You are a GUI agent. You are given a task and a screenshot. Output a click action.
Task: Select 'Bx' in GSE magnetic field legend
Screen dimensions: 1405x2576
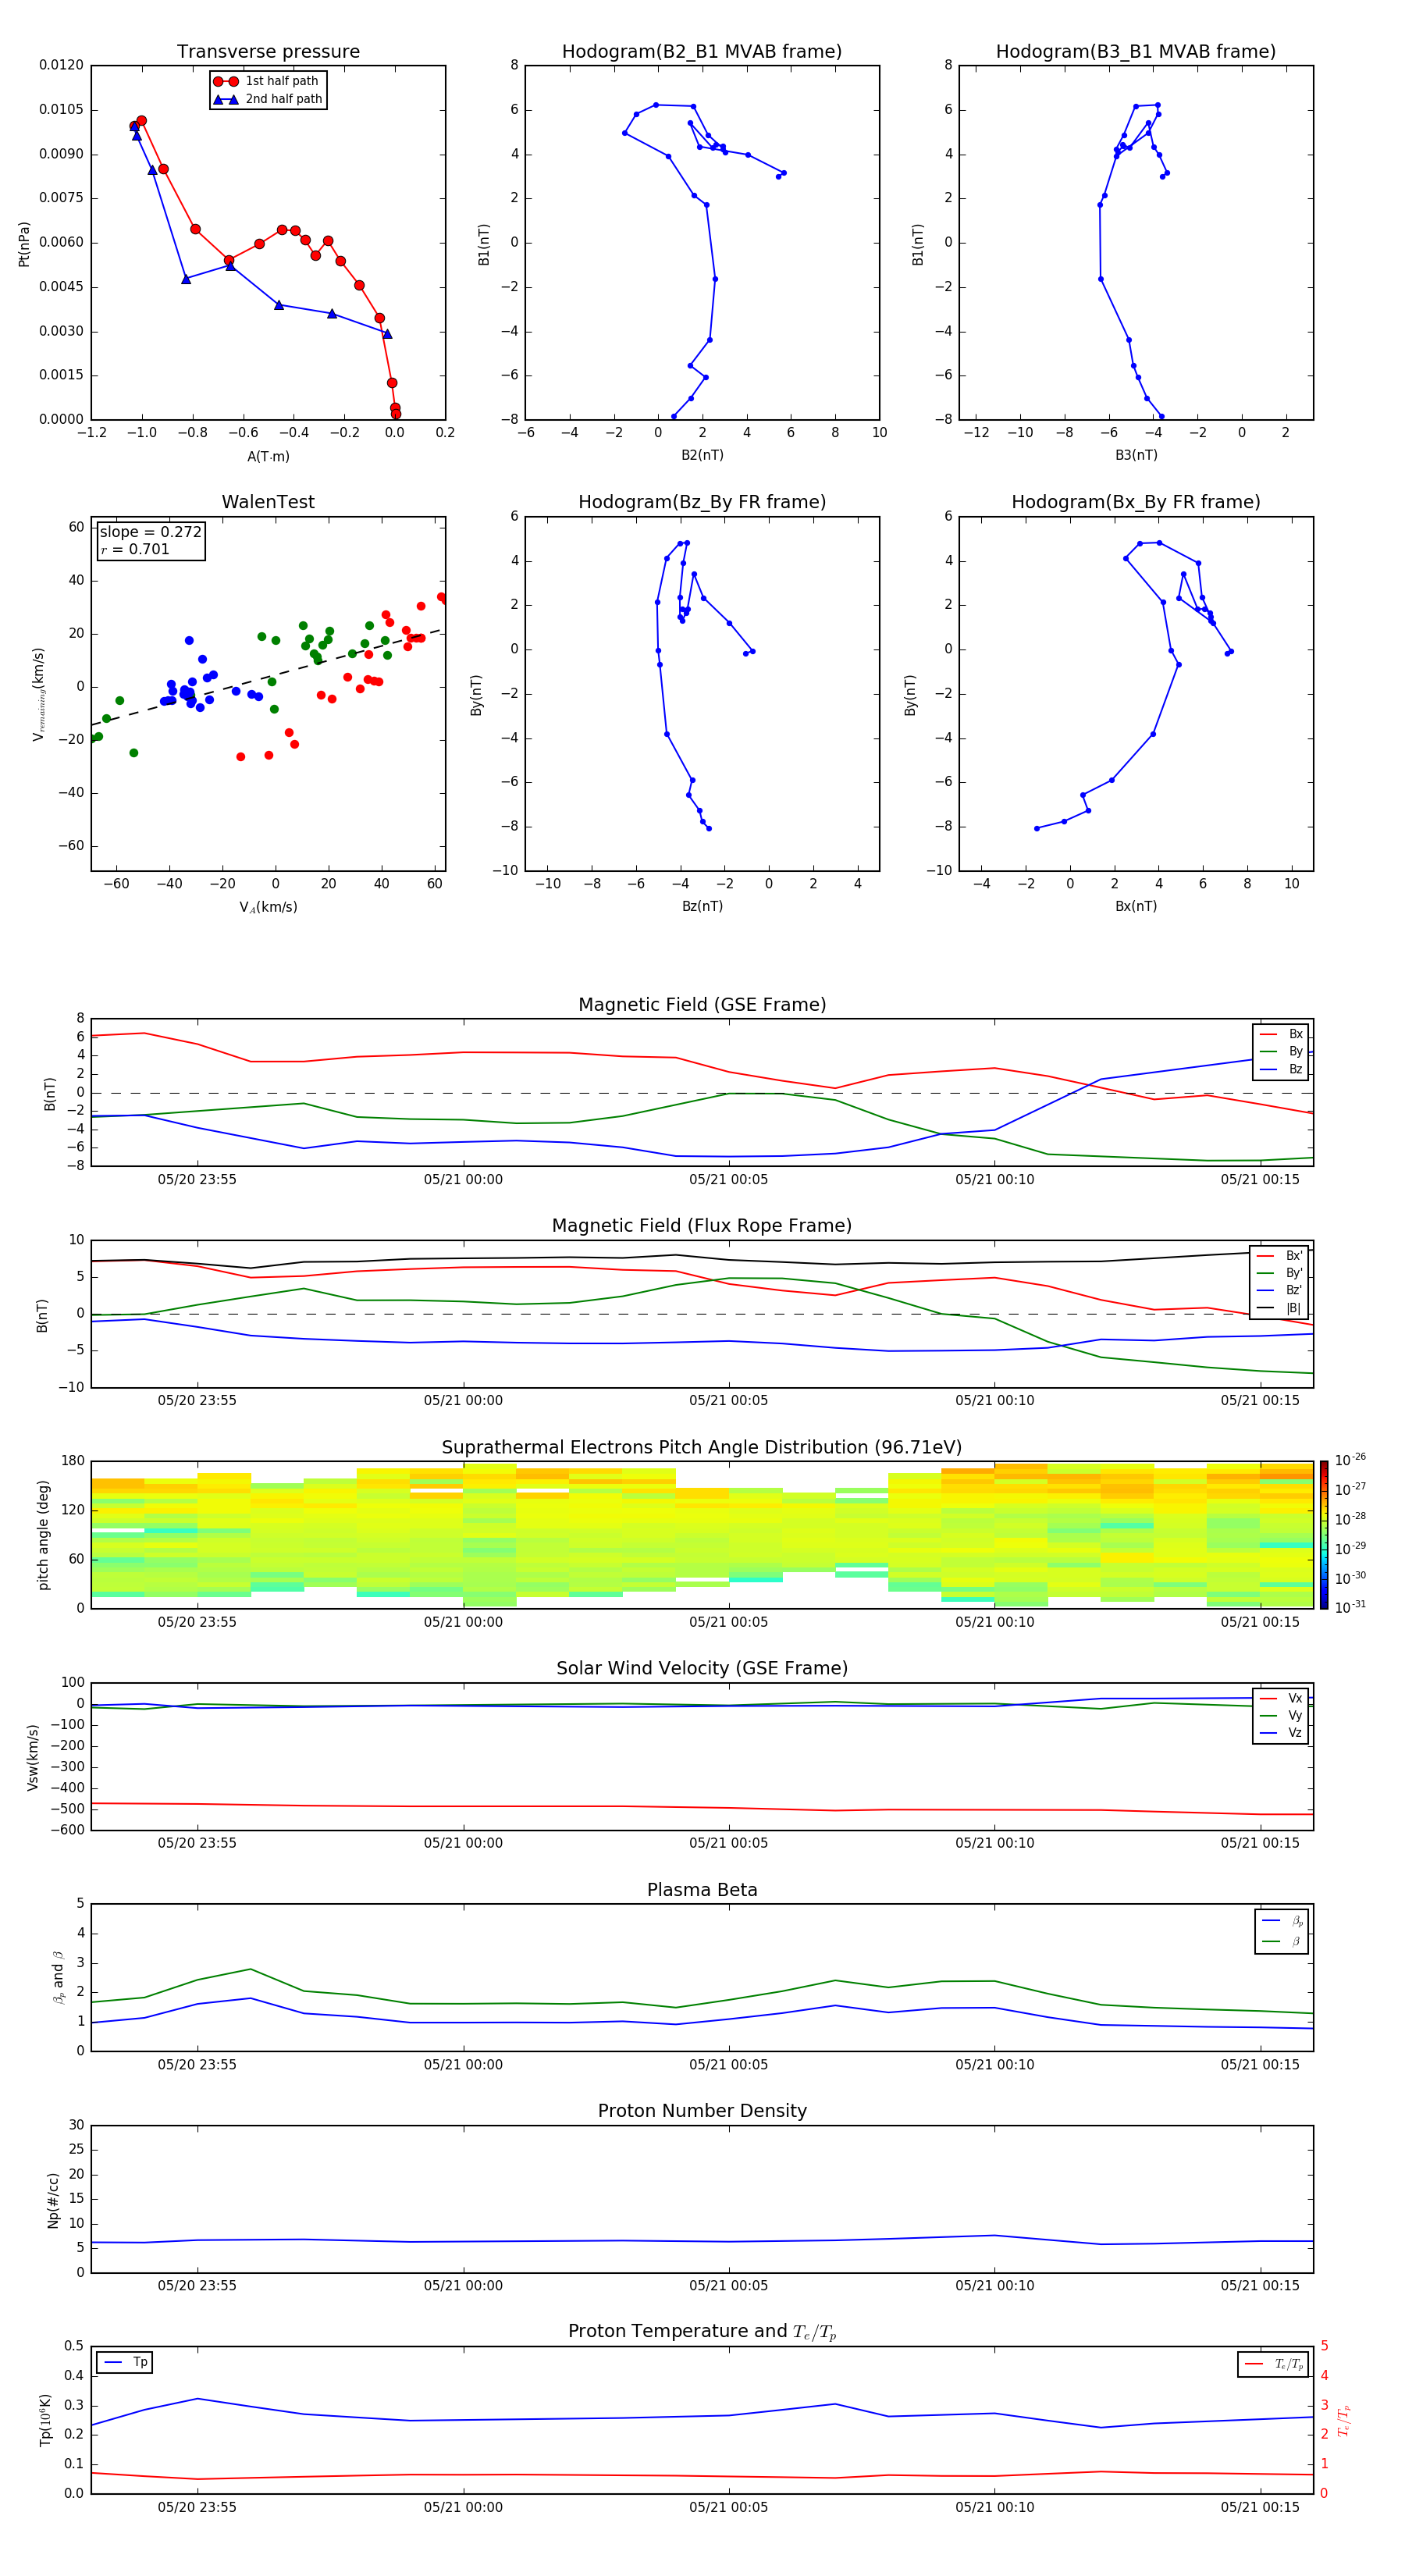click(1281, 1034)
